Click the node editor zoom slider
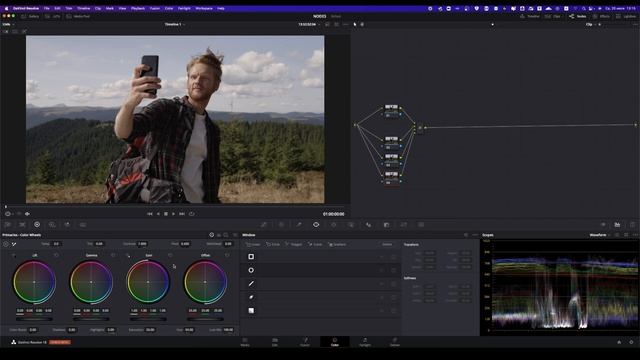Viewport: 640px width, 360px height. click(492, 24)
